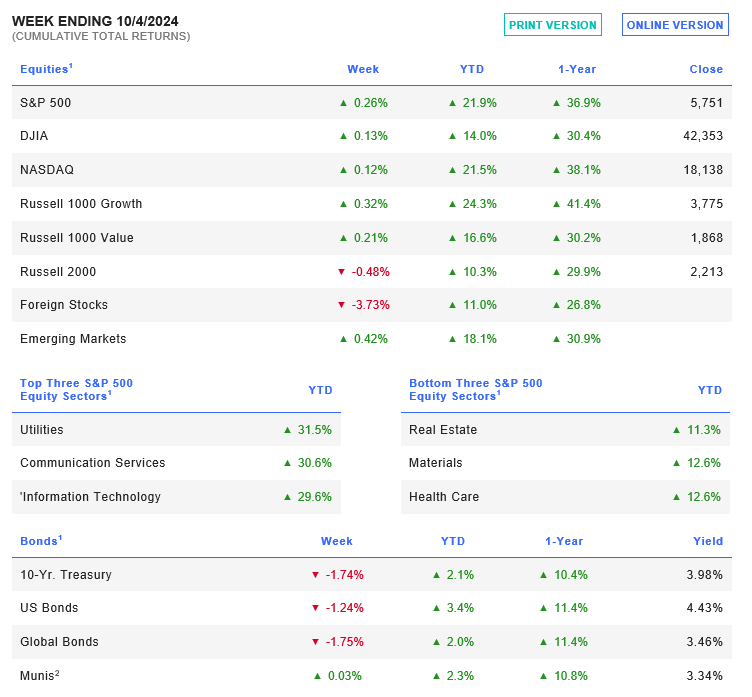Click the Close column header
Image resolution: width=752 pixels, height=697 pixels.
point(706,69)
